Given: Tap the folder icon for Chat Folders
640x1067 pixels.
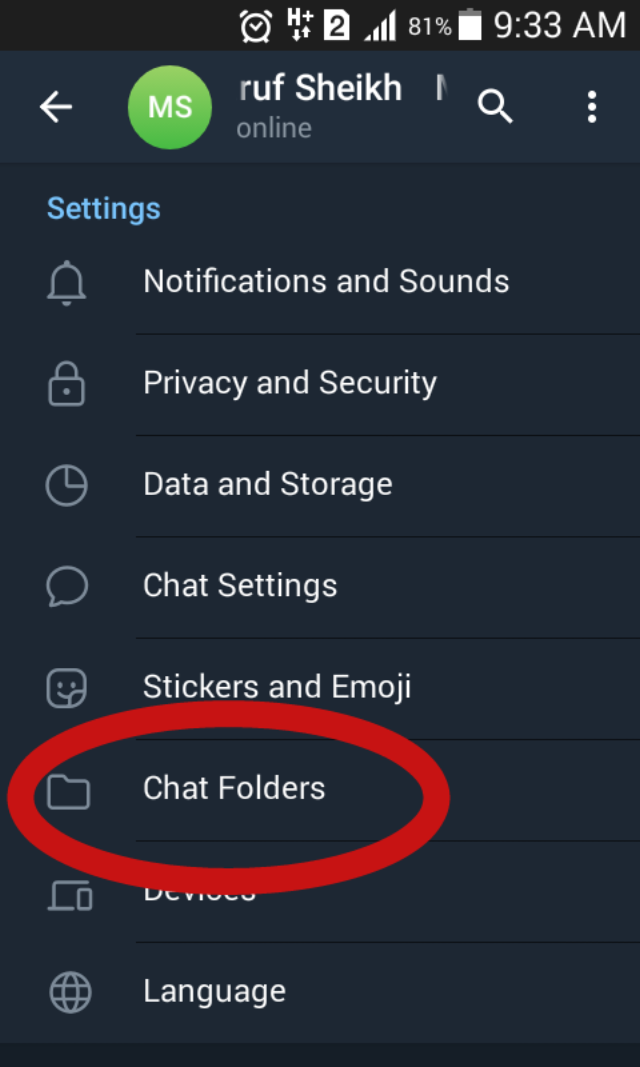Looking at the screenshot, I should [x=69, y=790].
